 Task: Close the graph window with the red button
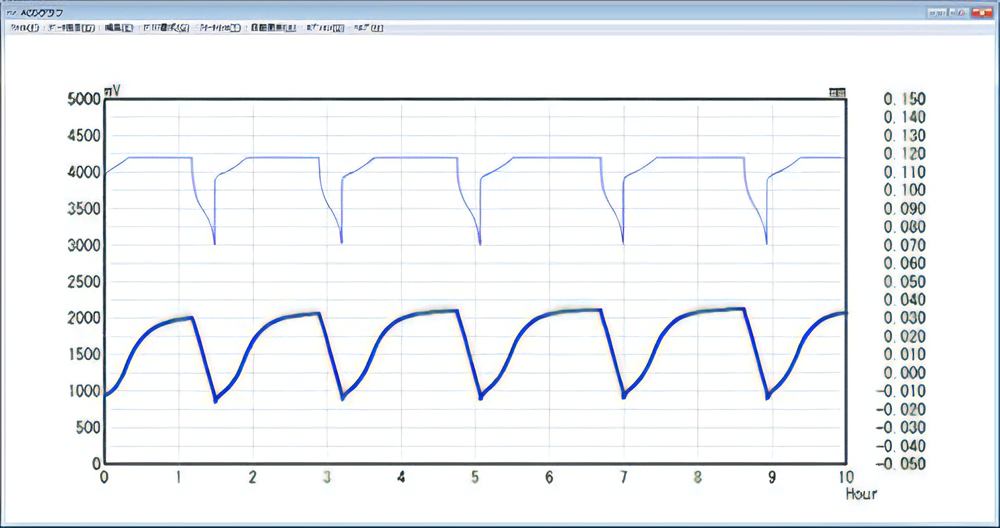point(982,13)
